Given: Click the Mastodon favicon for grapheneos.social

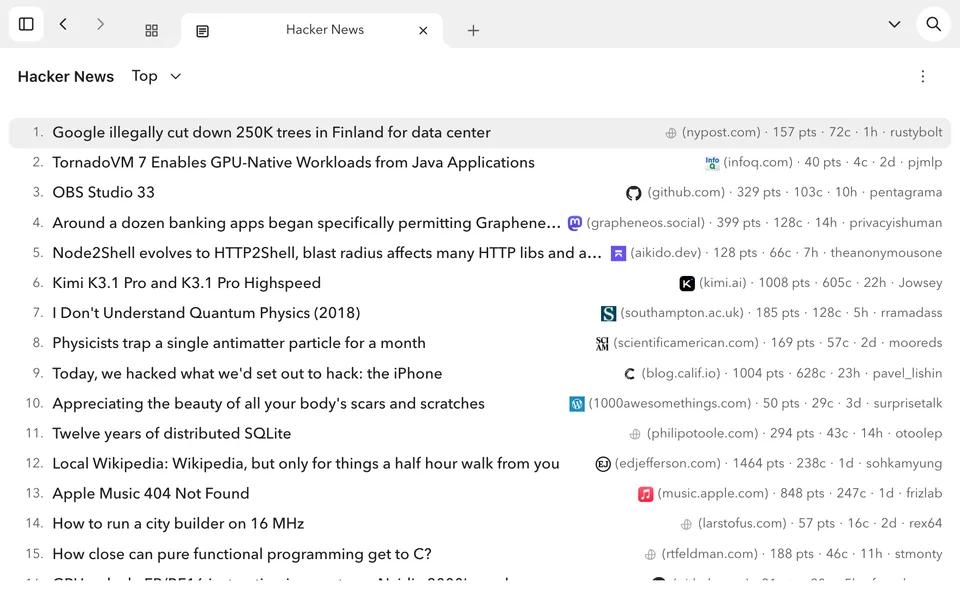Looking at the screenshot, I should [574, 223].
